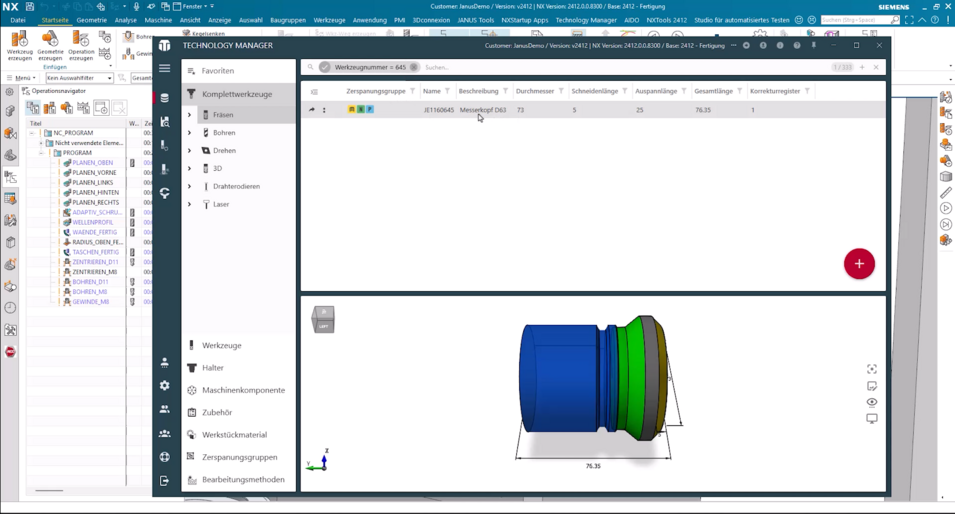Open Zerspanungsgruppen section

pyautogui.click(x=238, y=457)
